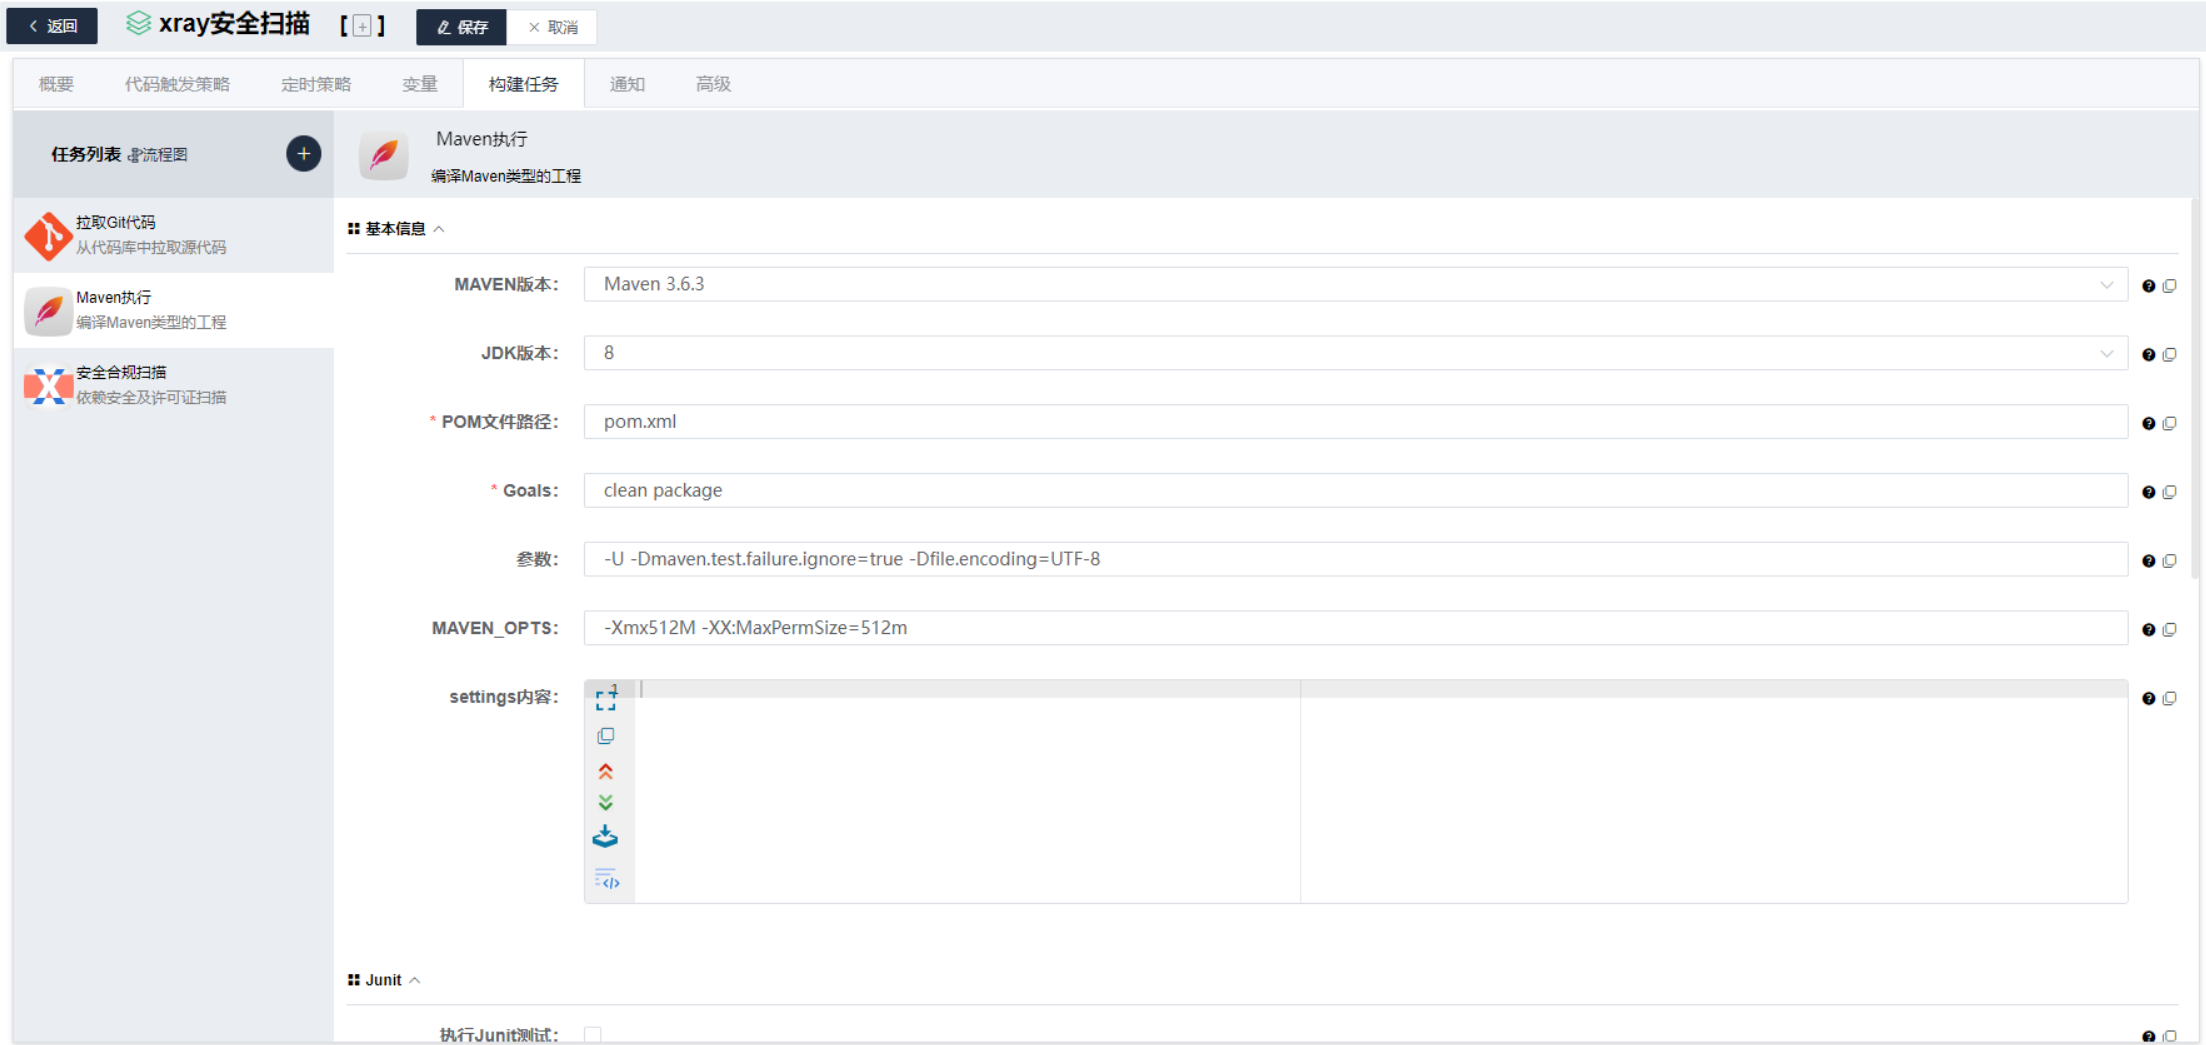Click the Maven feather icon in header
The width and height of the screenshot is (2206, 1045).
384,155
